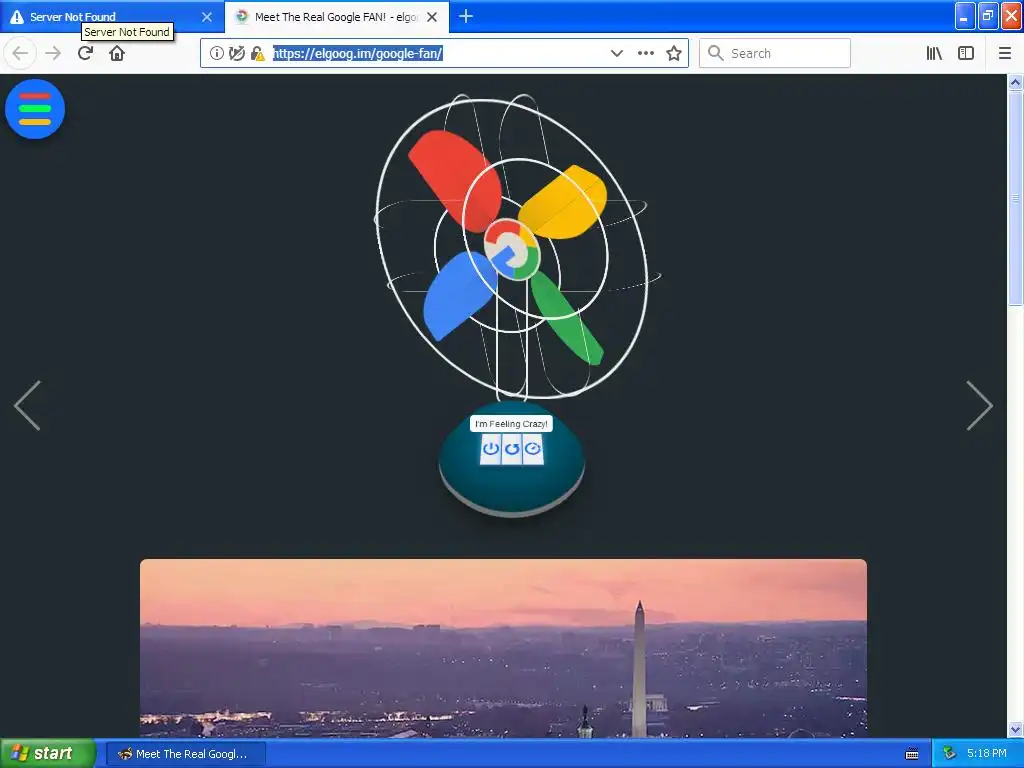Click the on-screen keyboard tray icon
Image resolution: width=1024 pixels, height=768 pixels.
click(912, 754)
